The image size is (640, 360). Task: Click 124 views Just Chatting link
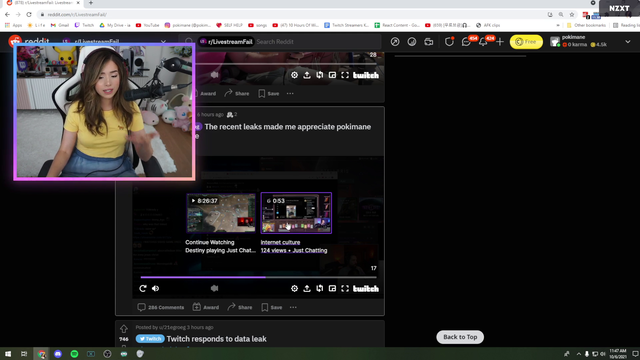tap(294, 251)
